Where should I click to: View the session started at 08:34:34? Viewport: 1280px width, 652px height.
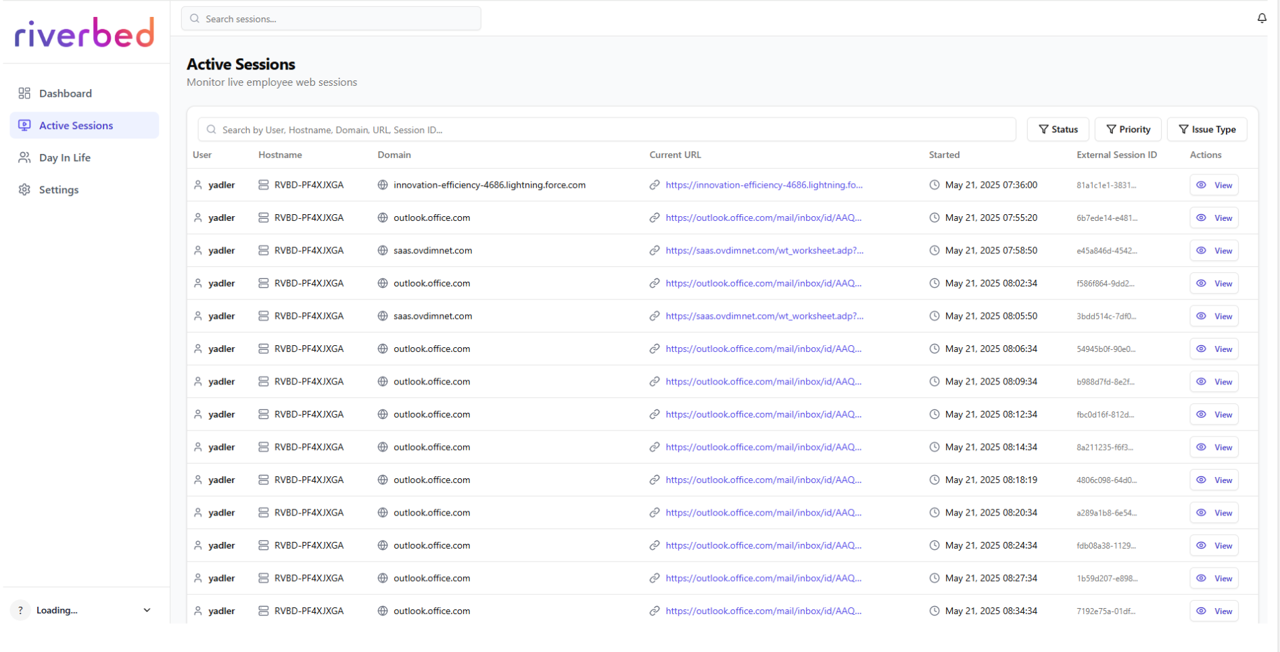tap(1214, 611)
